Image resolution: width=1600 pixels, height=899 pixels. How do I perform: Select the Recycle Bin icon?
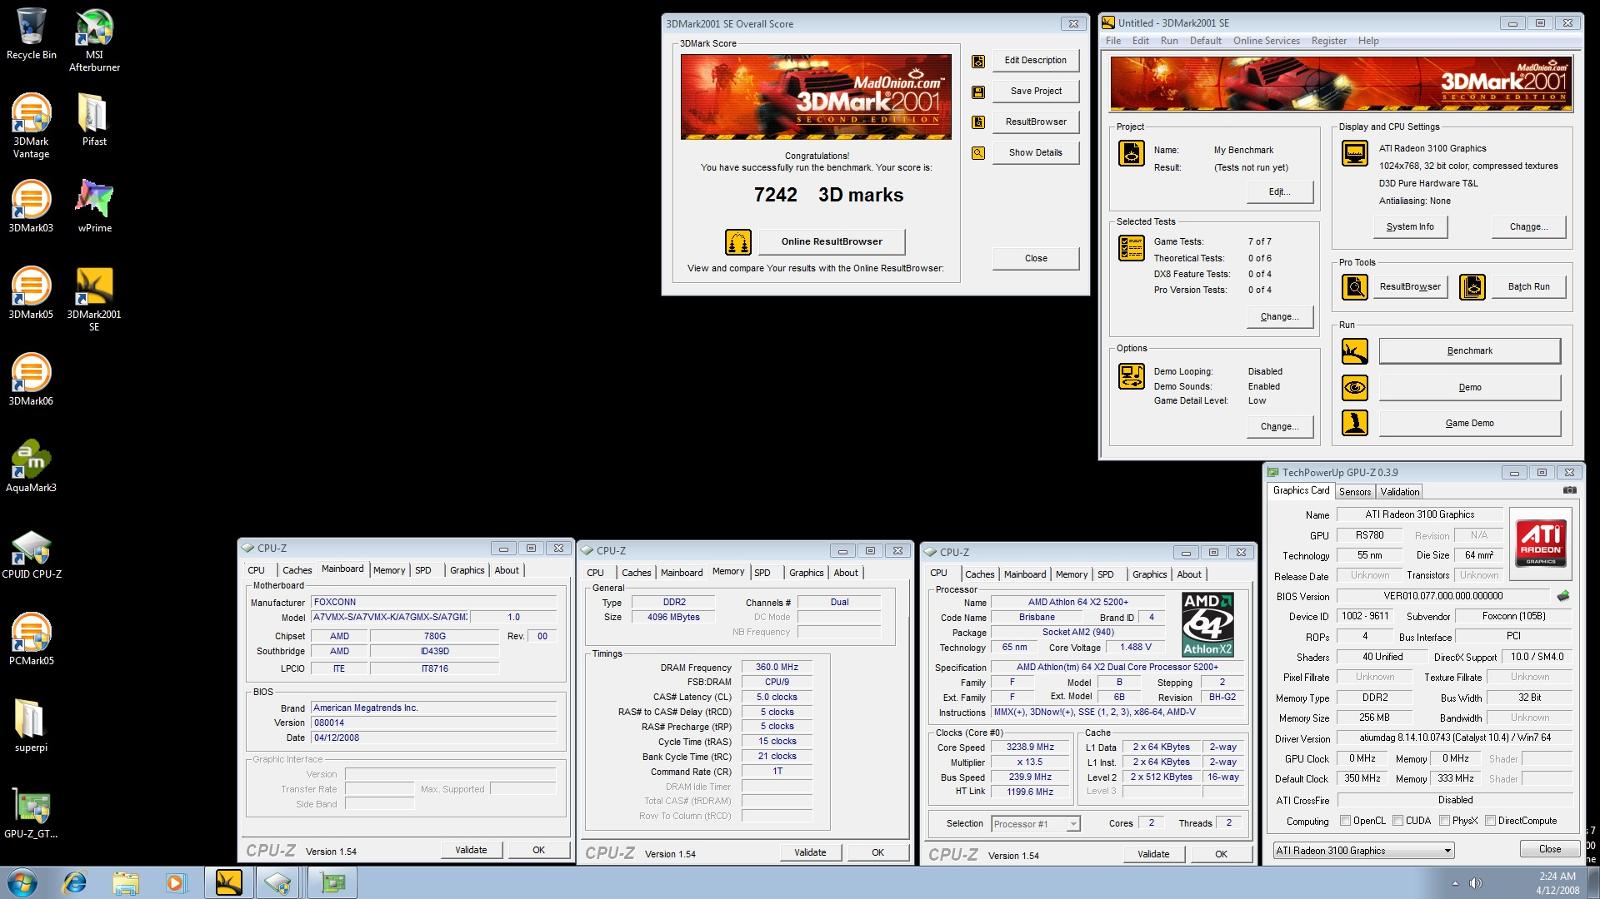31,34
